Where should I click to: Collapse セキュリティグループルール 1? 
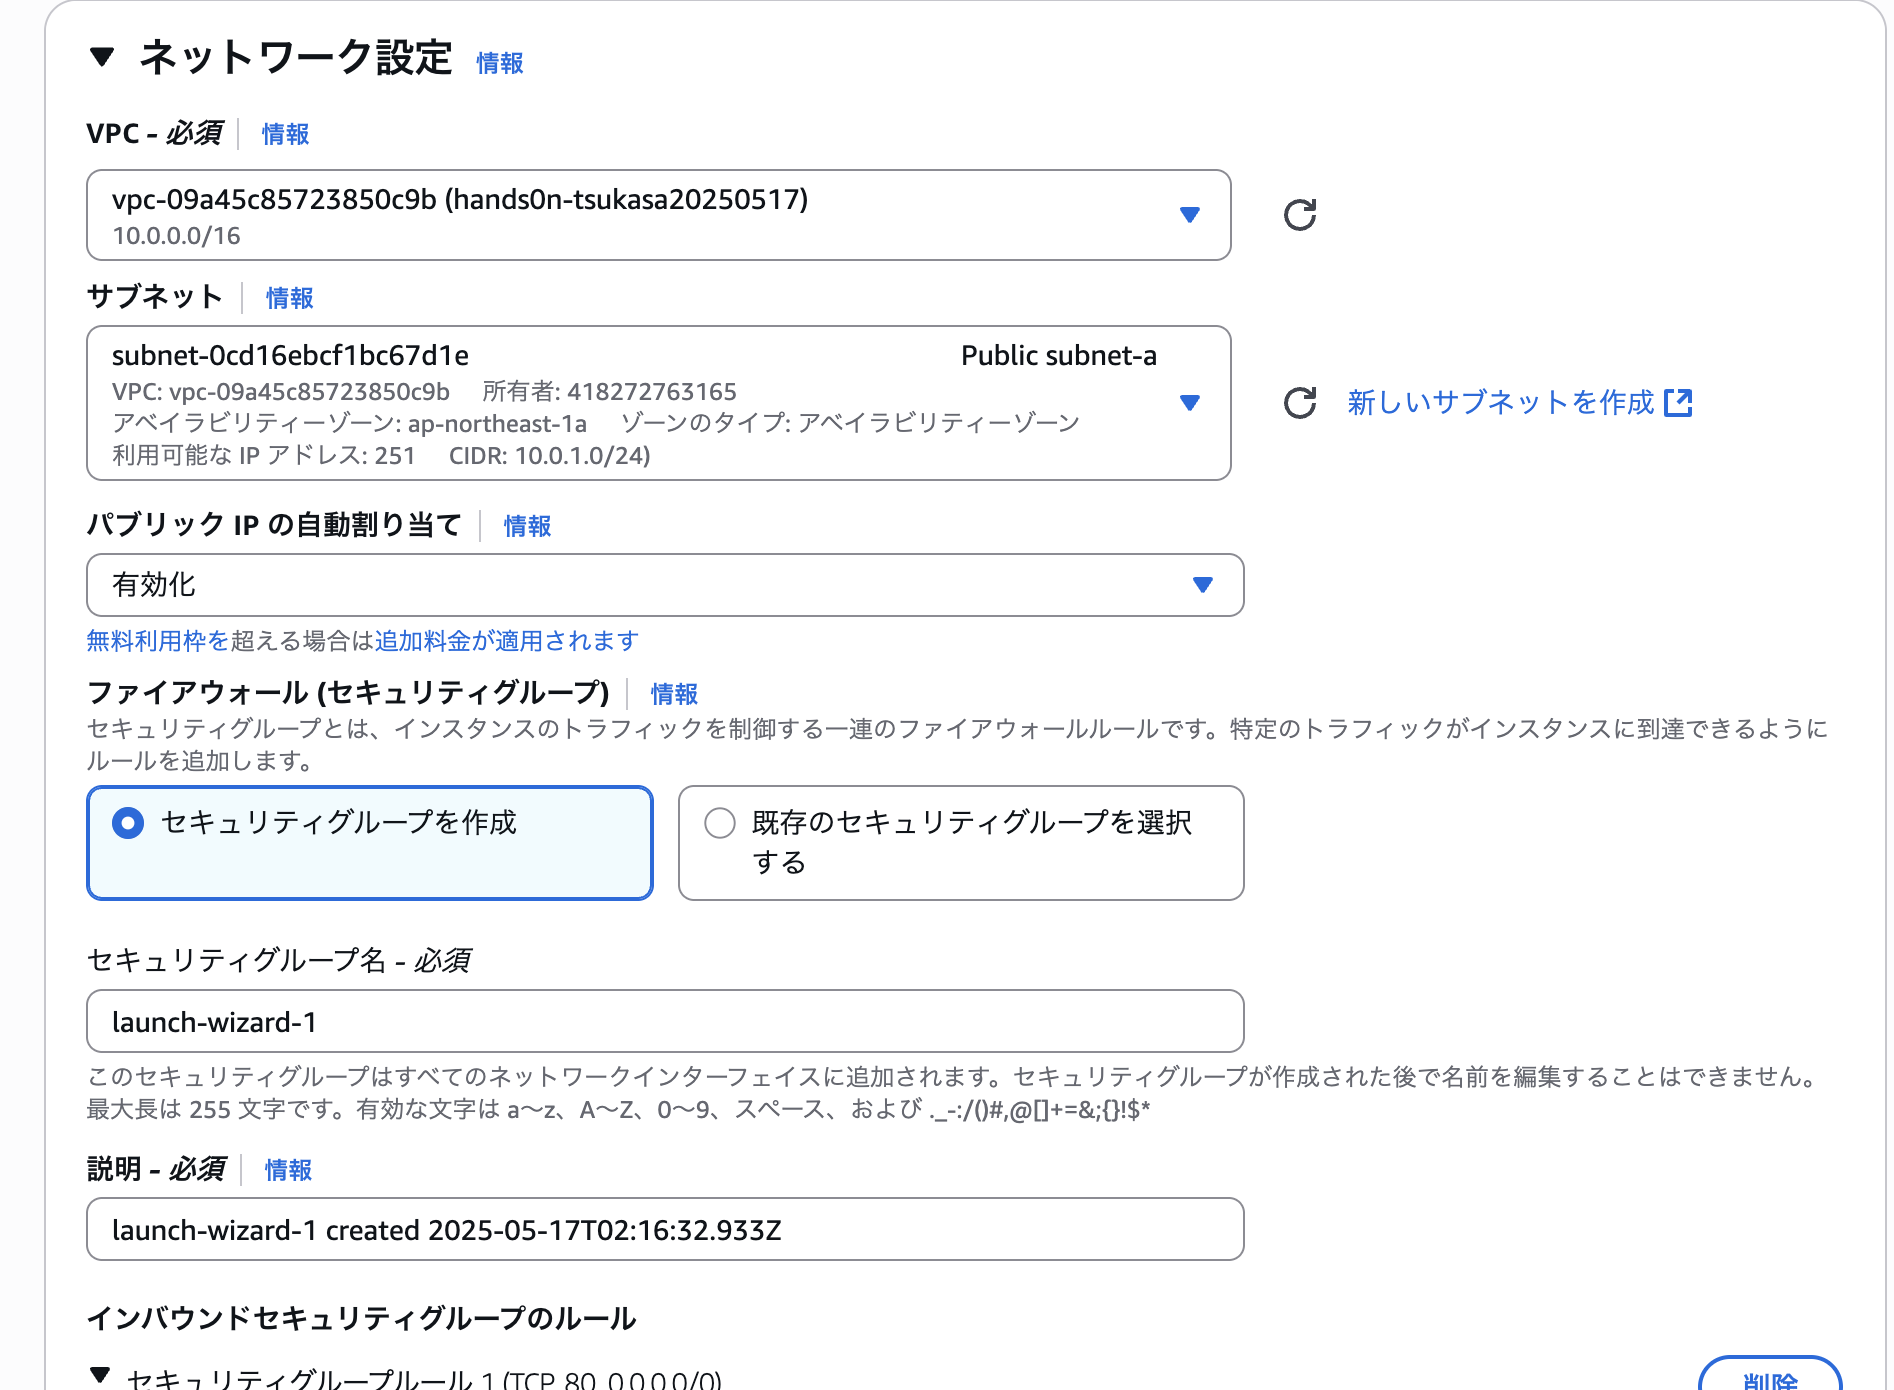point(103,1376)
